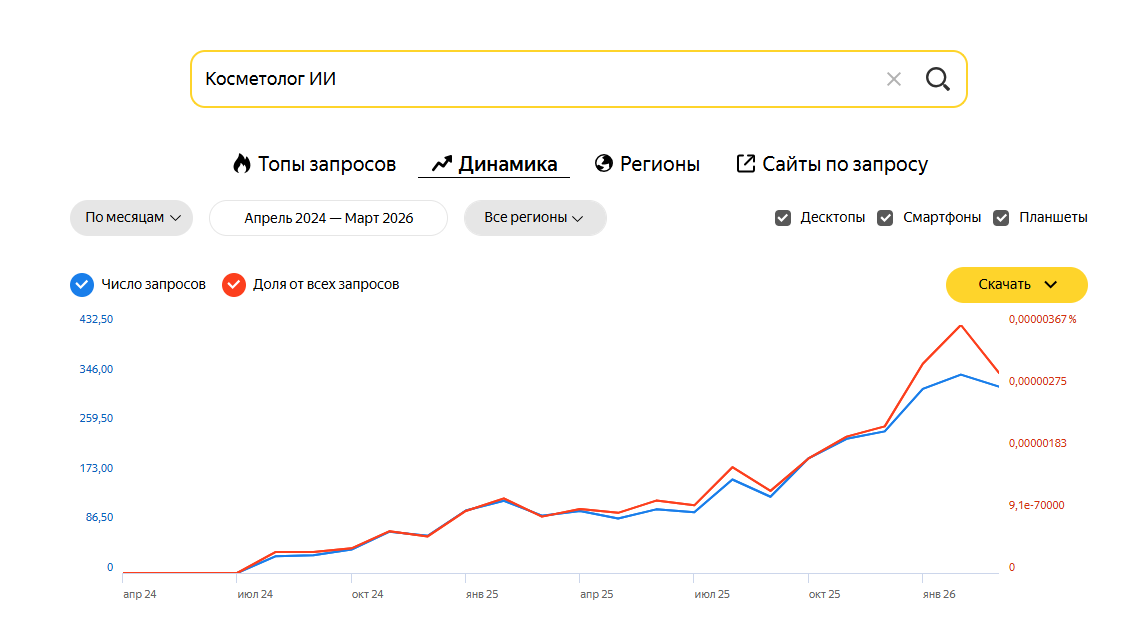Uncheck the Планшеты checkbox
The image size is (1133, 625).
tap(1001, 217)
